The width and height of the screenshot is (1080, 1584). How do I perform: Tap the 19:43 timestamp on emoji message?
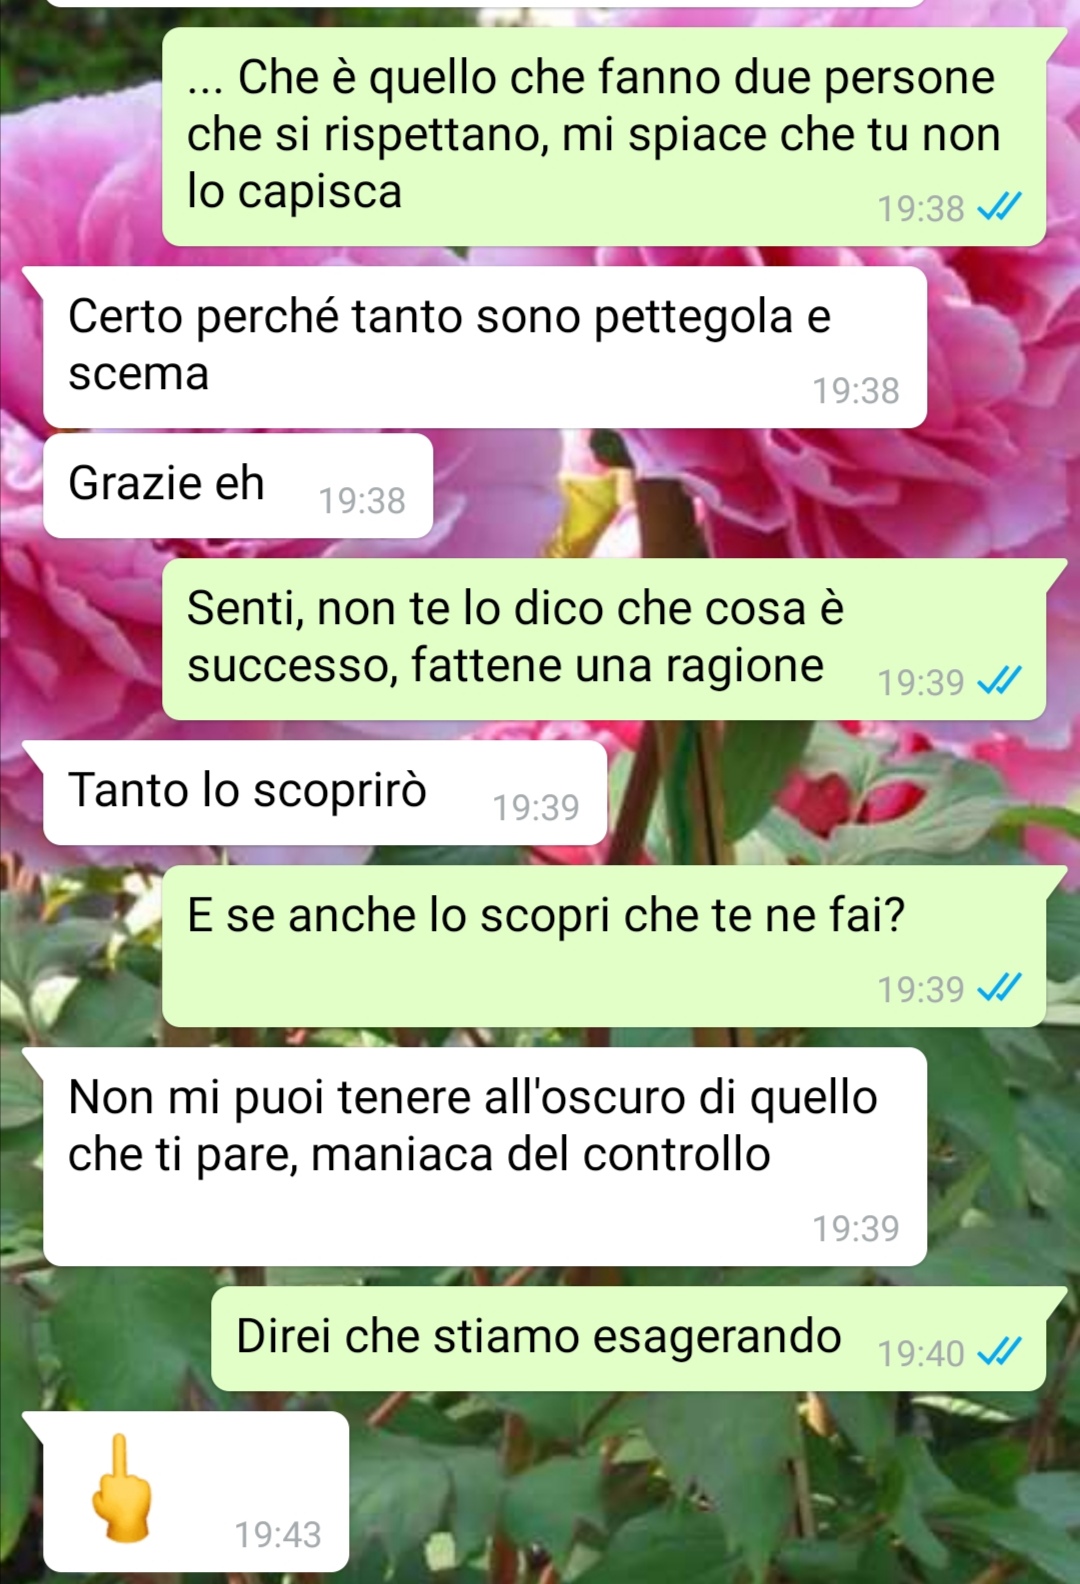(278, 1534)
